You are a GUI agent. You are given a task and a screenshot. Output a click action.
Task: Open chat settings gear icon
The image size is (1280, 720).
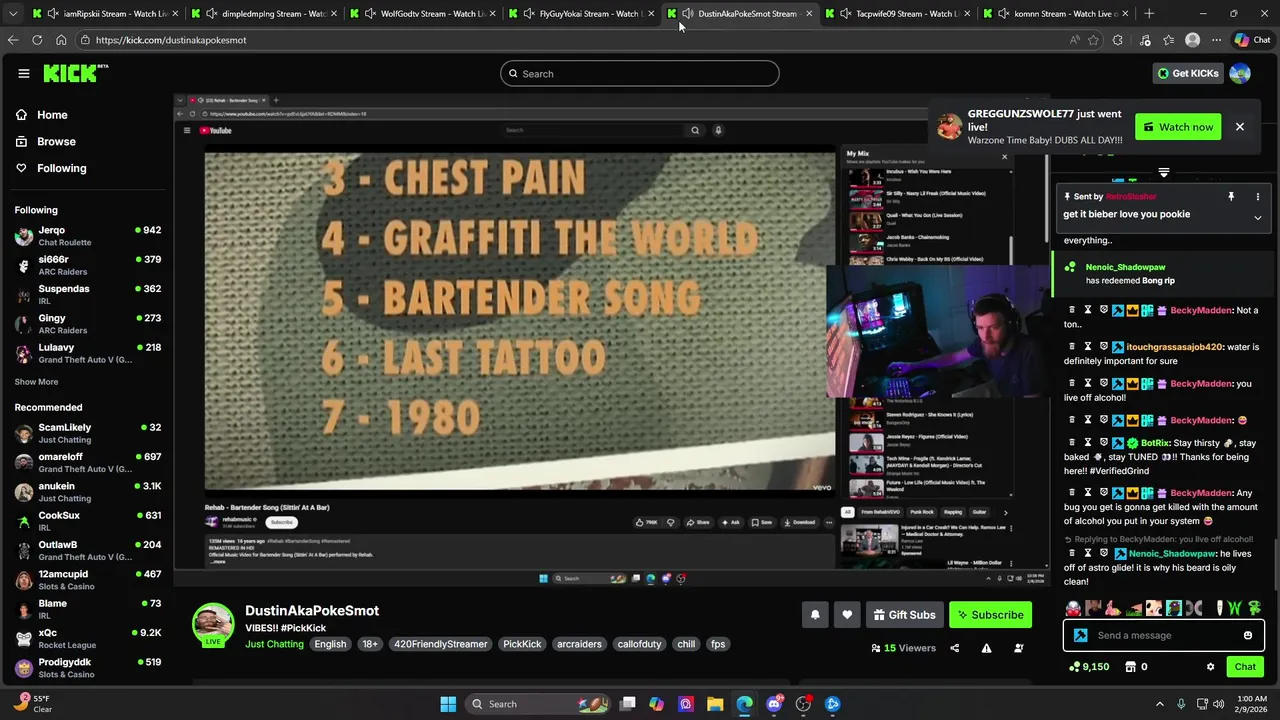tap(1210, 667)
